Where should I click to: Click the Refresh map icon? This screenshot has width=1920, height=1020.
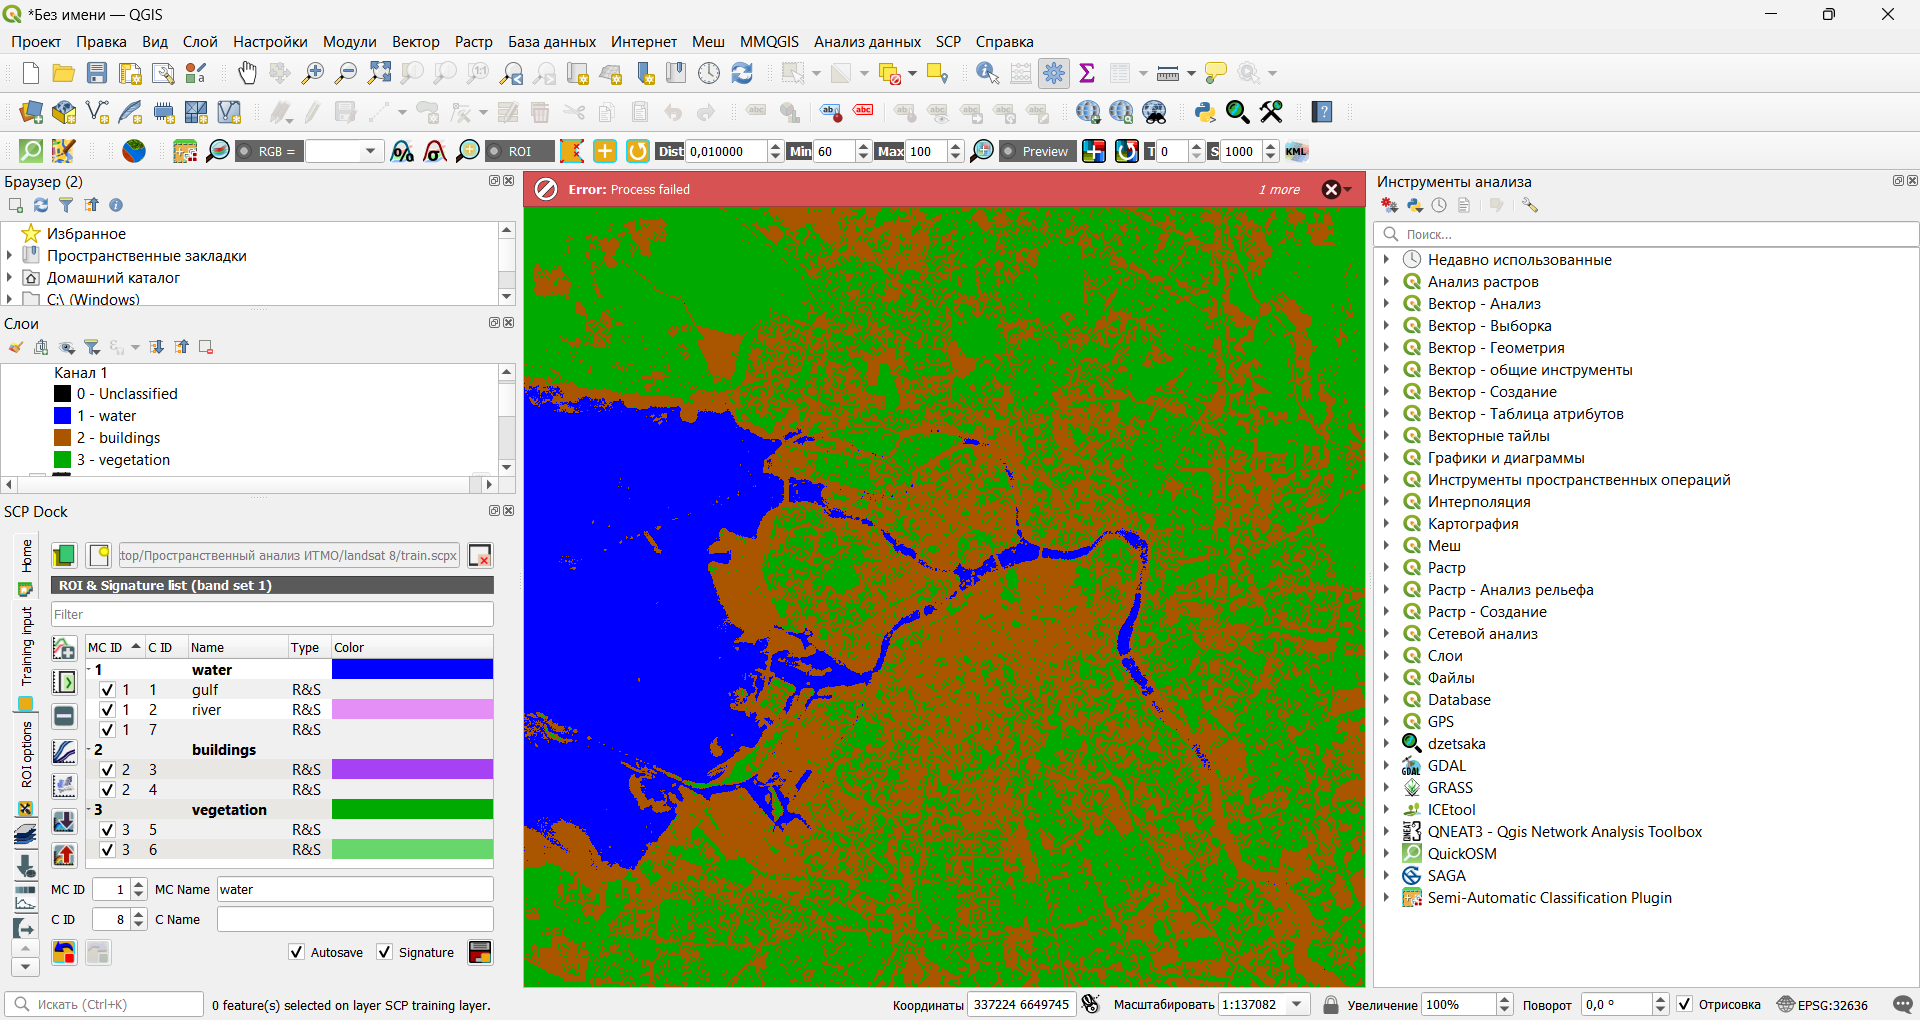pos(742,73)
